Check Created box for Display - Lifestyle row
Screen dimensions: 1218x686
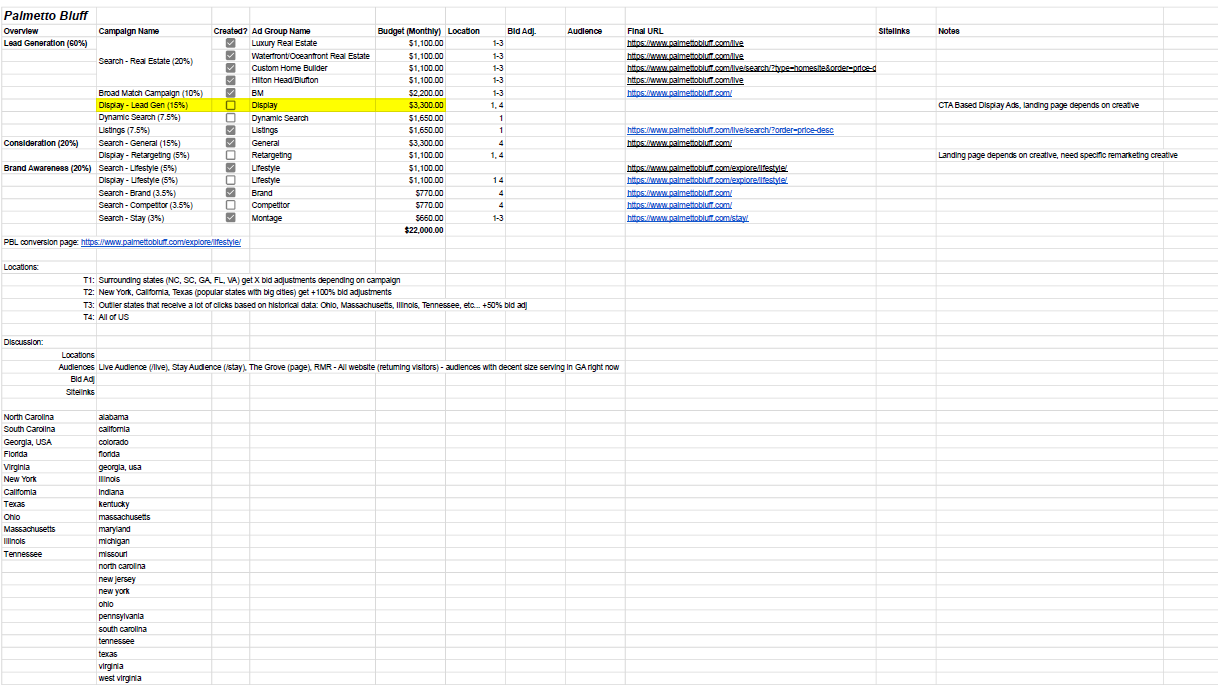coord(231,180)
